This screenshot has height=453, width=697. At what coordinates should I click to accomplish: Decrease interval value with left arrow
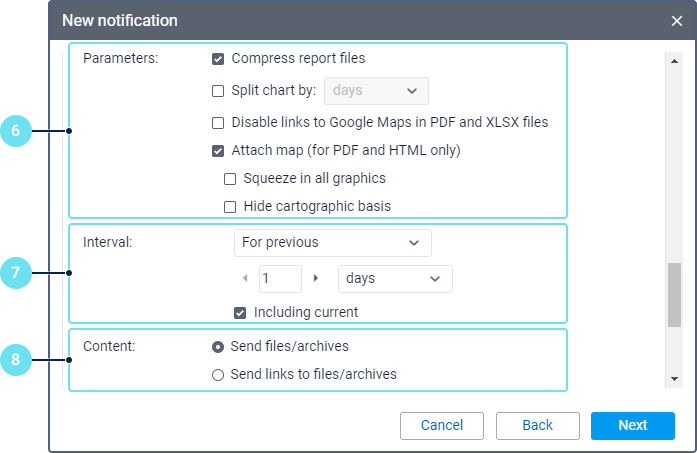[x=245, y=278]
